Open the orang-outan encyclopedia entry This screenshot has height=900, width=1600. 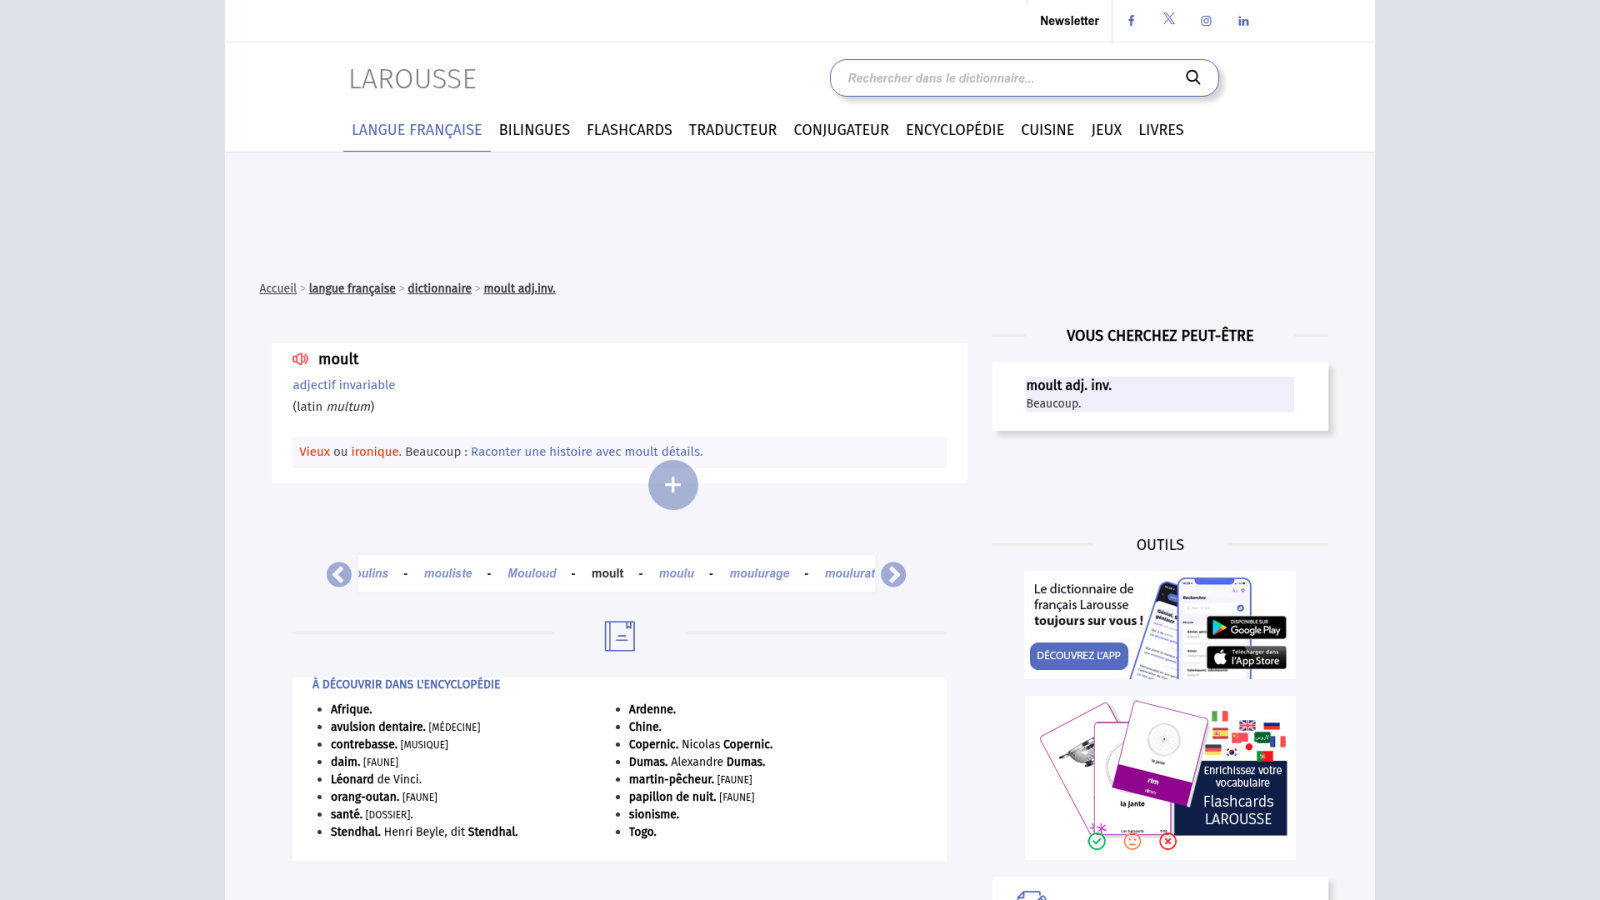(x=364, y=797)
